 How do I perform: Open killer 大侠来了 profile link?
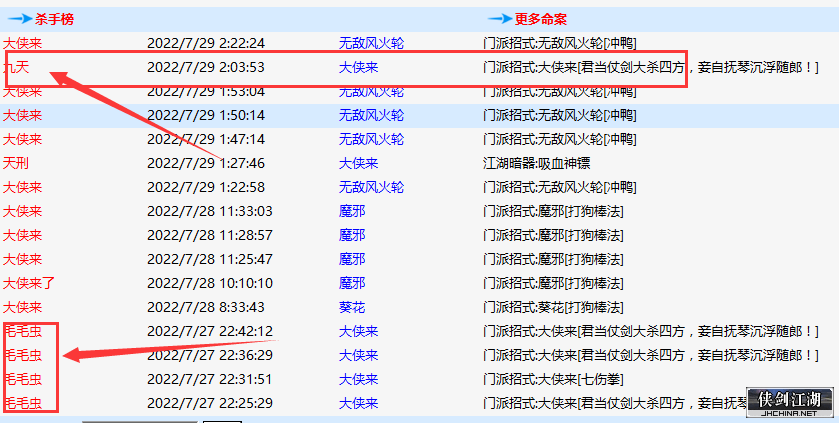click(29, 283)
